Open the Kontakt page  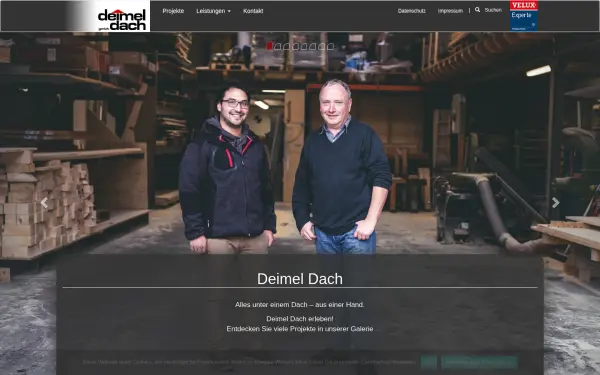tap(253, 11)
